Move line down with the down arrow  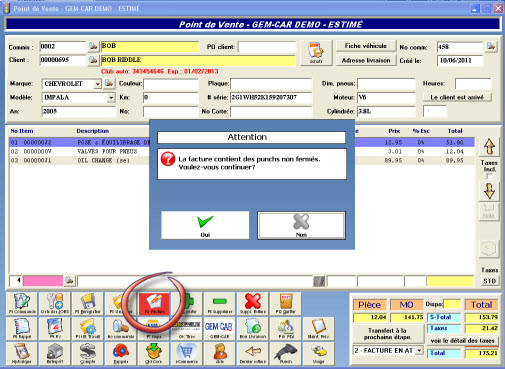coord(489,191)
